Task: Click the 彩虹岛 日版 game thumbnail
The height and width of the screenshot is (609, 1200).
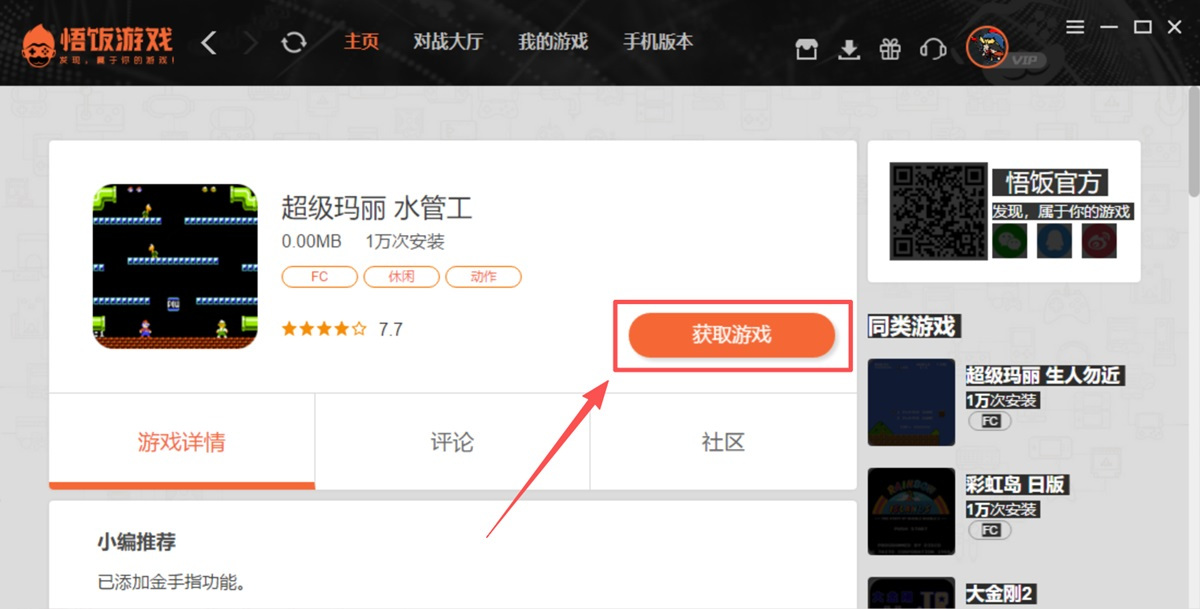Action: pyautogui.click(x=911, y=511)
